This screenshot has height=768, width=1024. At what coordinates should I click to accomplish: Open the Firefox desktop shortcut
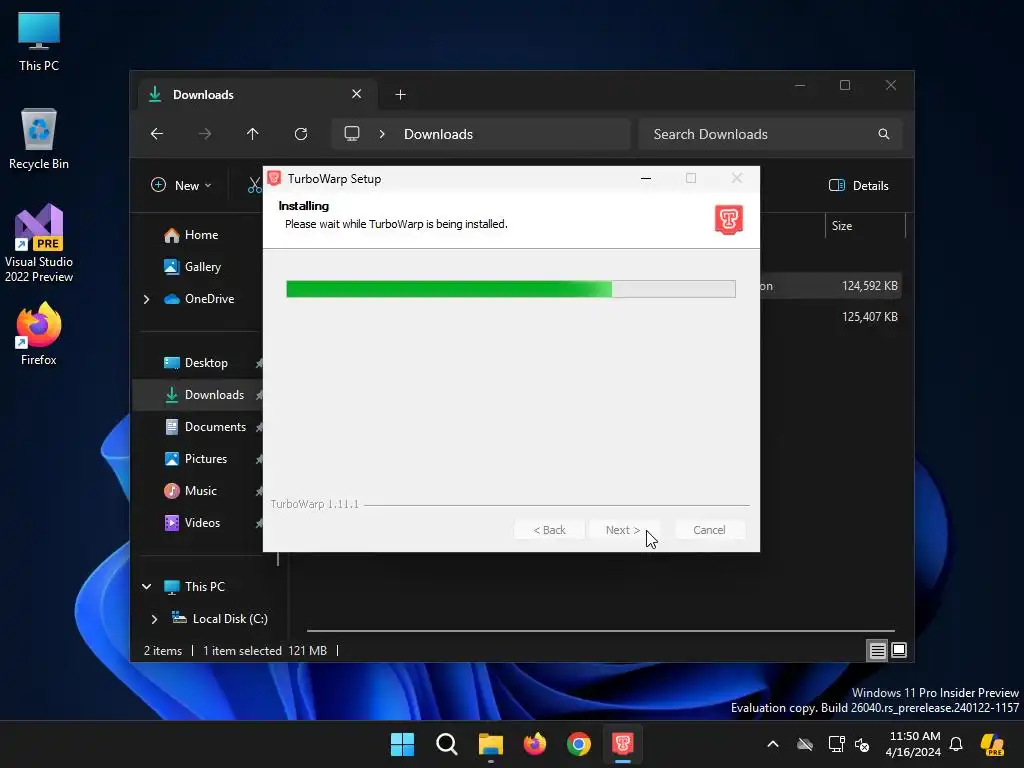(x=39, y=334)
